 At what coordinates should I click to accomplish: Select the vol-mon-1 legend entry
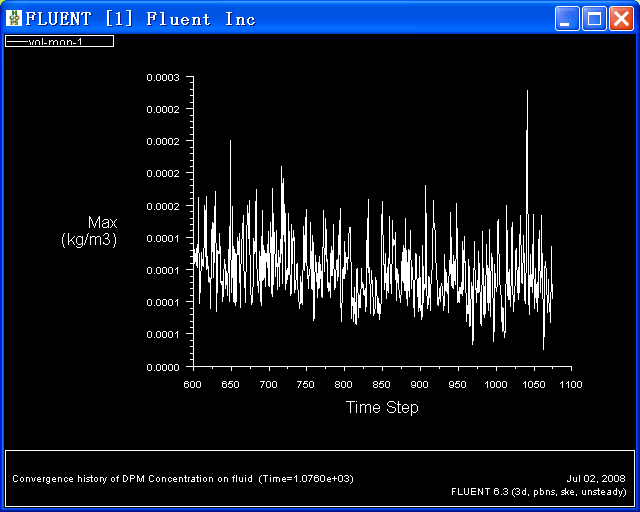click(x=59, y=41)
